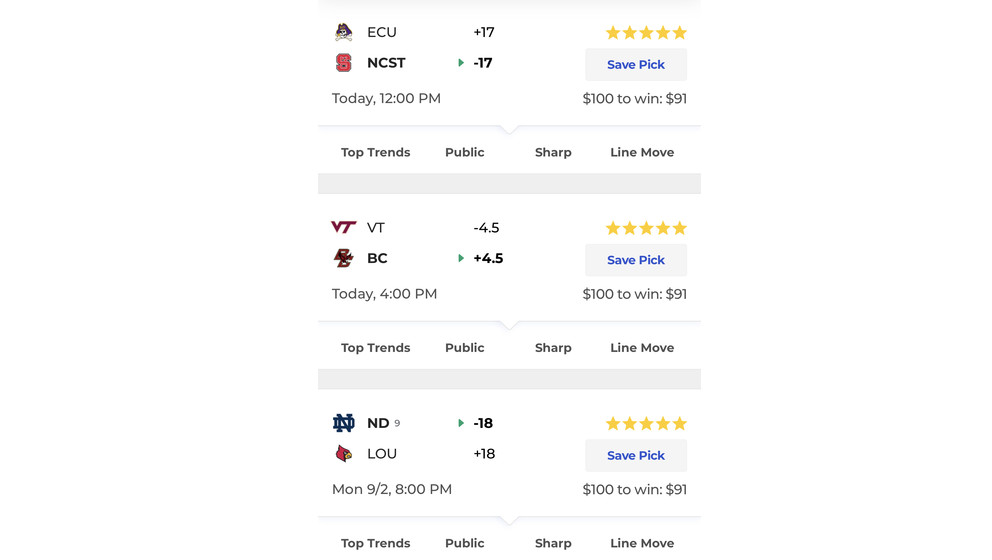Save the ECU vs NCST pick

point(636,65)
